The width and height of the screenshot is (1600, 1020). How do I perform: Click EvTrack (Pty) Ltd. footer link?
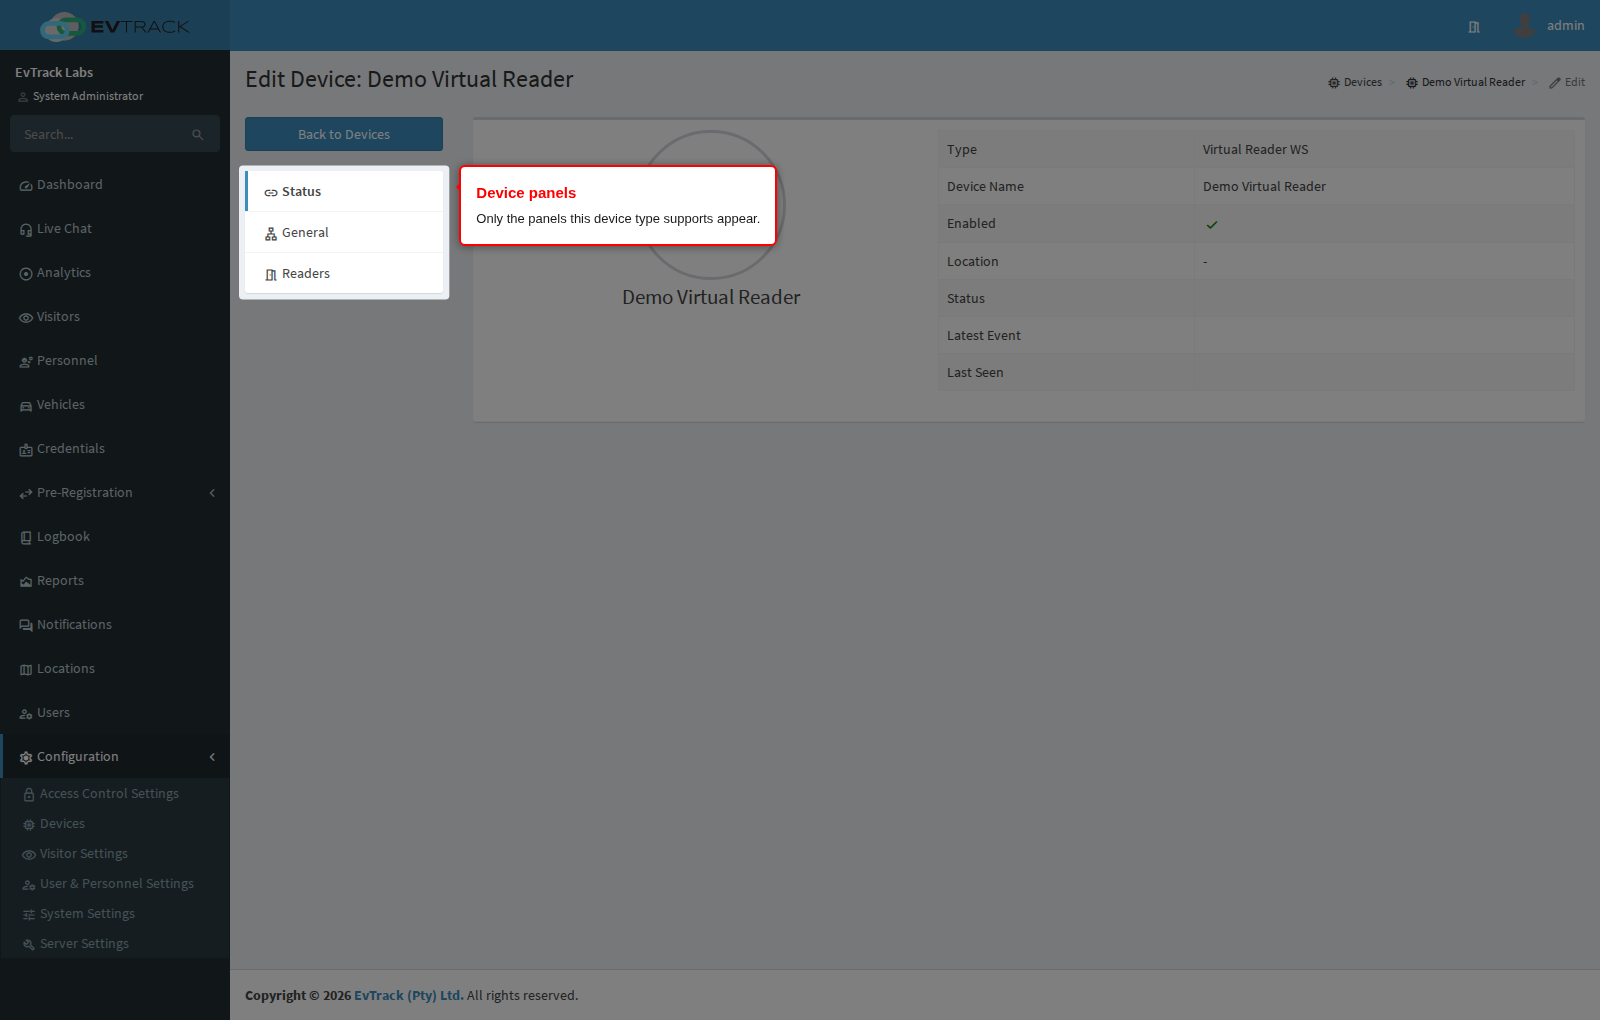(x=409, y=995)
